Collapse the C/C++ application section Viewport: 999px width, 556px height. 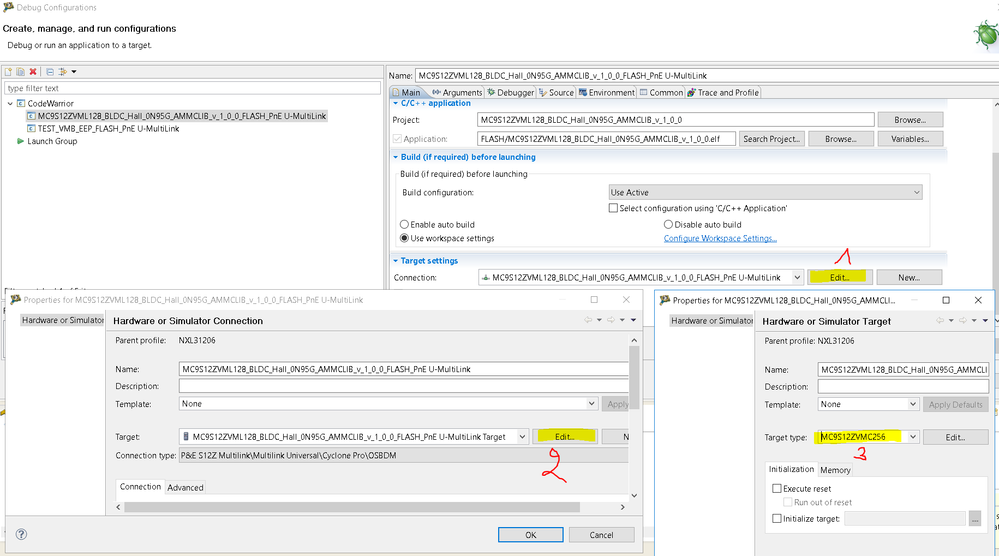coord(396,103)
